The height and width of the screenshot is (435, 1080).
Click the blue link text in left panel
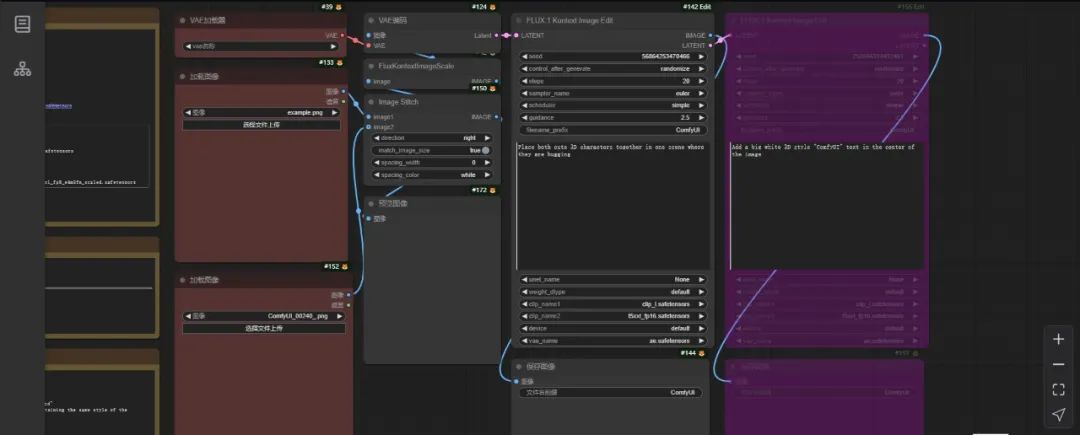click(59, 107)
